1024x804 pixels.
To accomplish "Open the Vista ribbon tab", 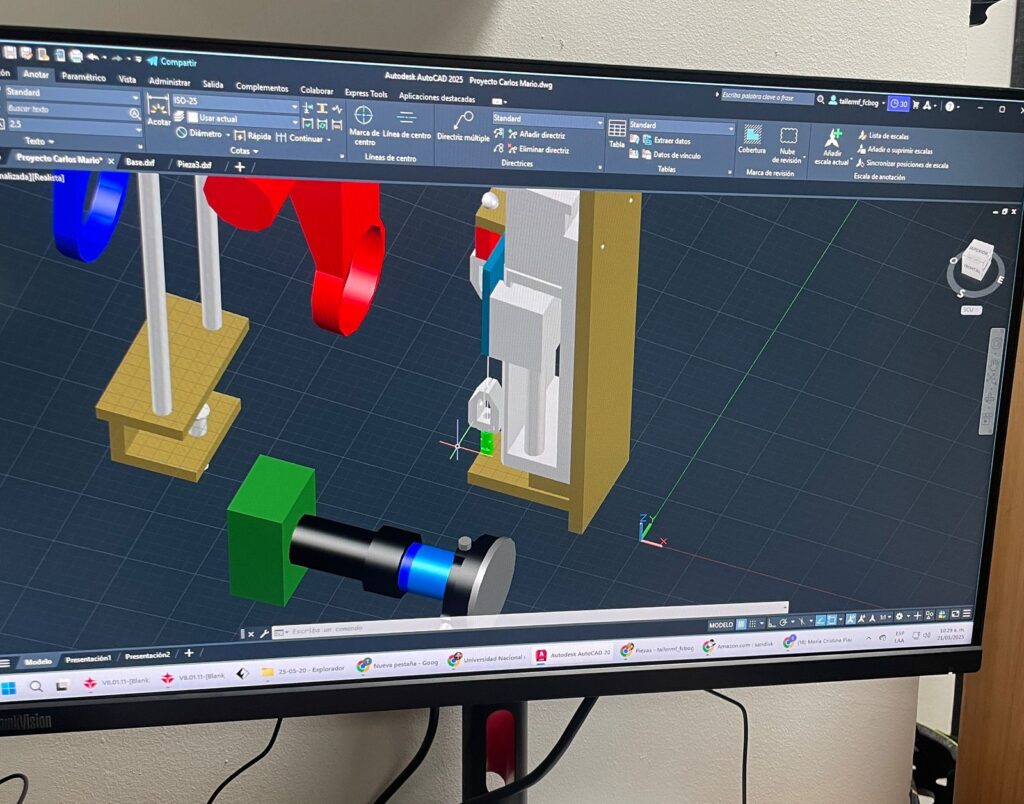I will click(127, 79).
